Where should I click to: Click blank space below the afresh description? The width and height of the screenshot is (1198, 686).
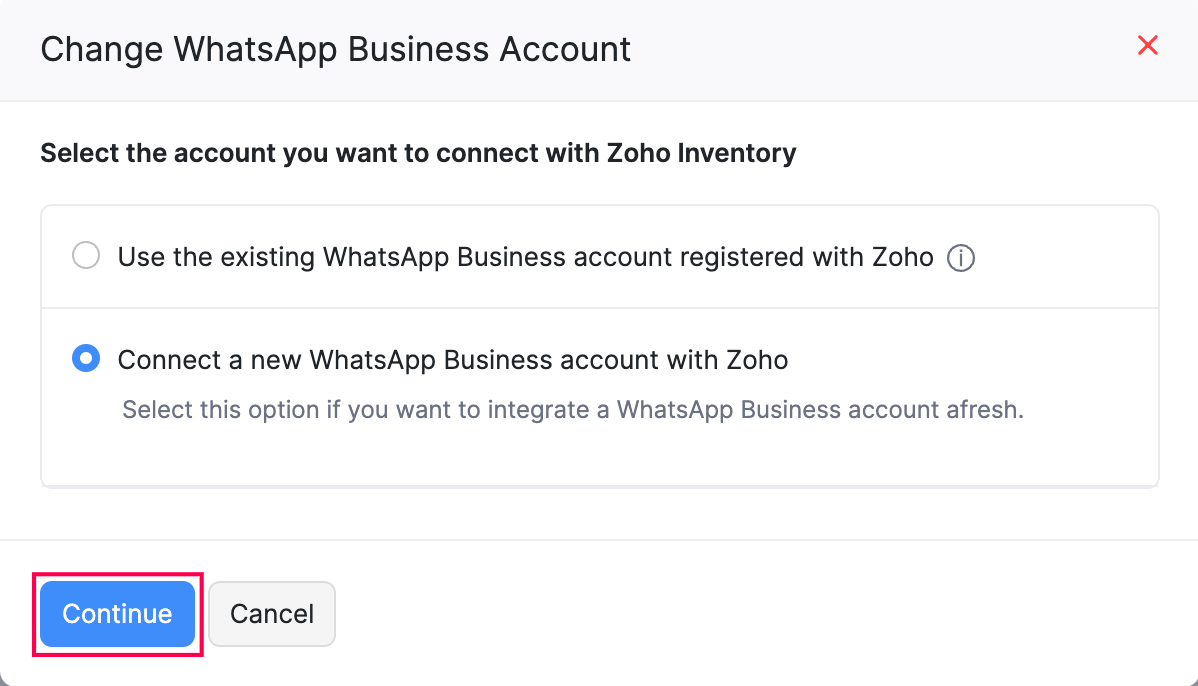click(x=600, y=455)
